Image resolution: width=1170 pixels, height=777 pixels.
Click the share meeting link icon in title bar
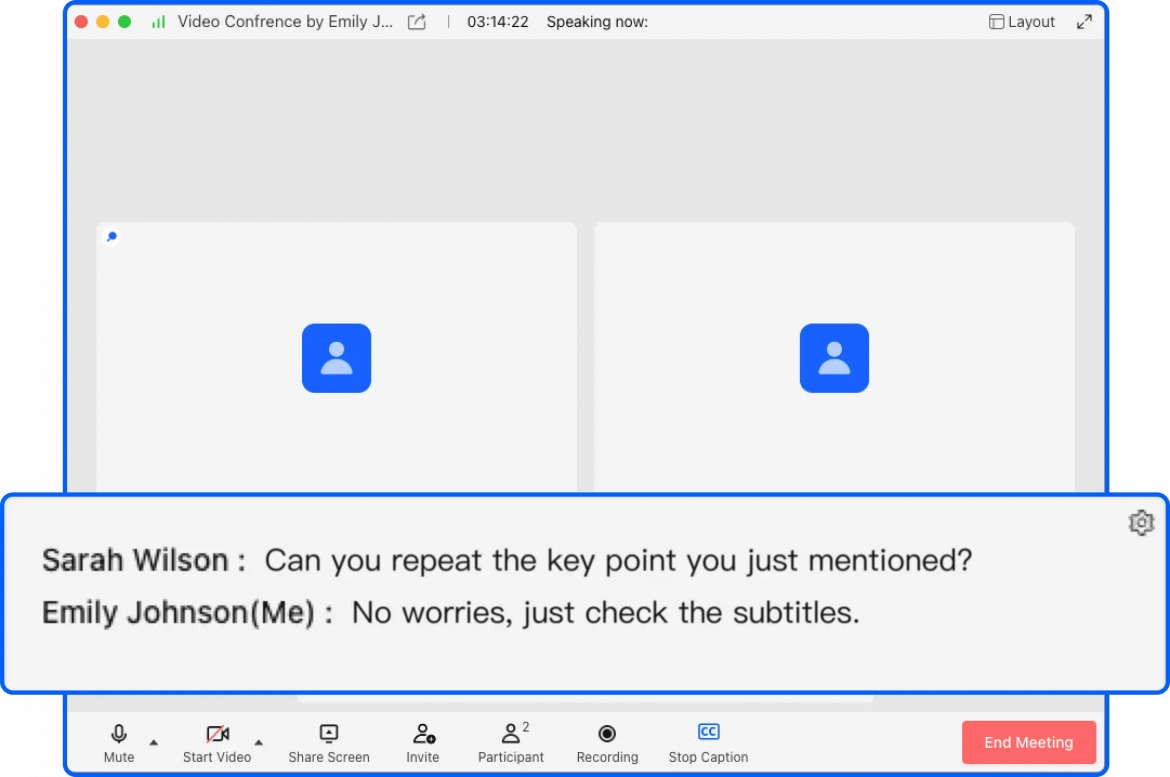pos(417,22)
